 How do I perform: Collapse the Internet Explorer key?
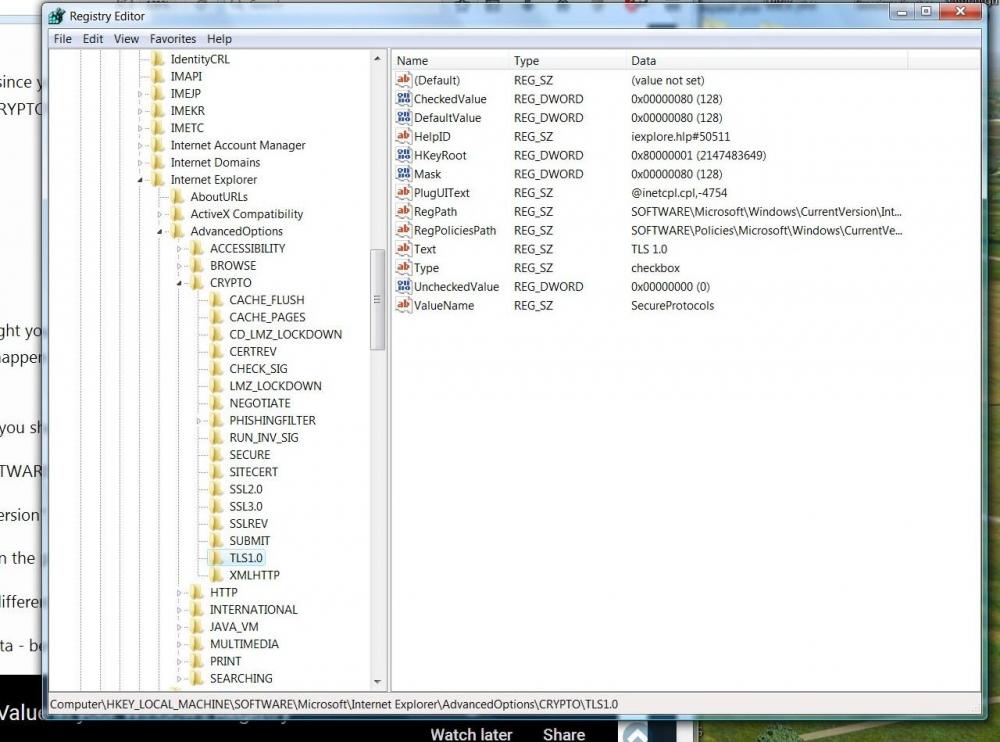coord(141,181)
